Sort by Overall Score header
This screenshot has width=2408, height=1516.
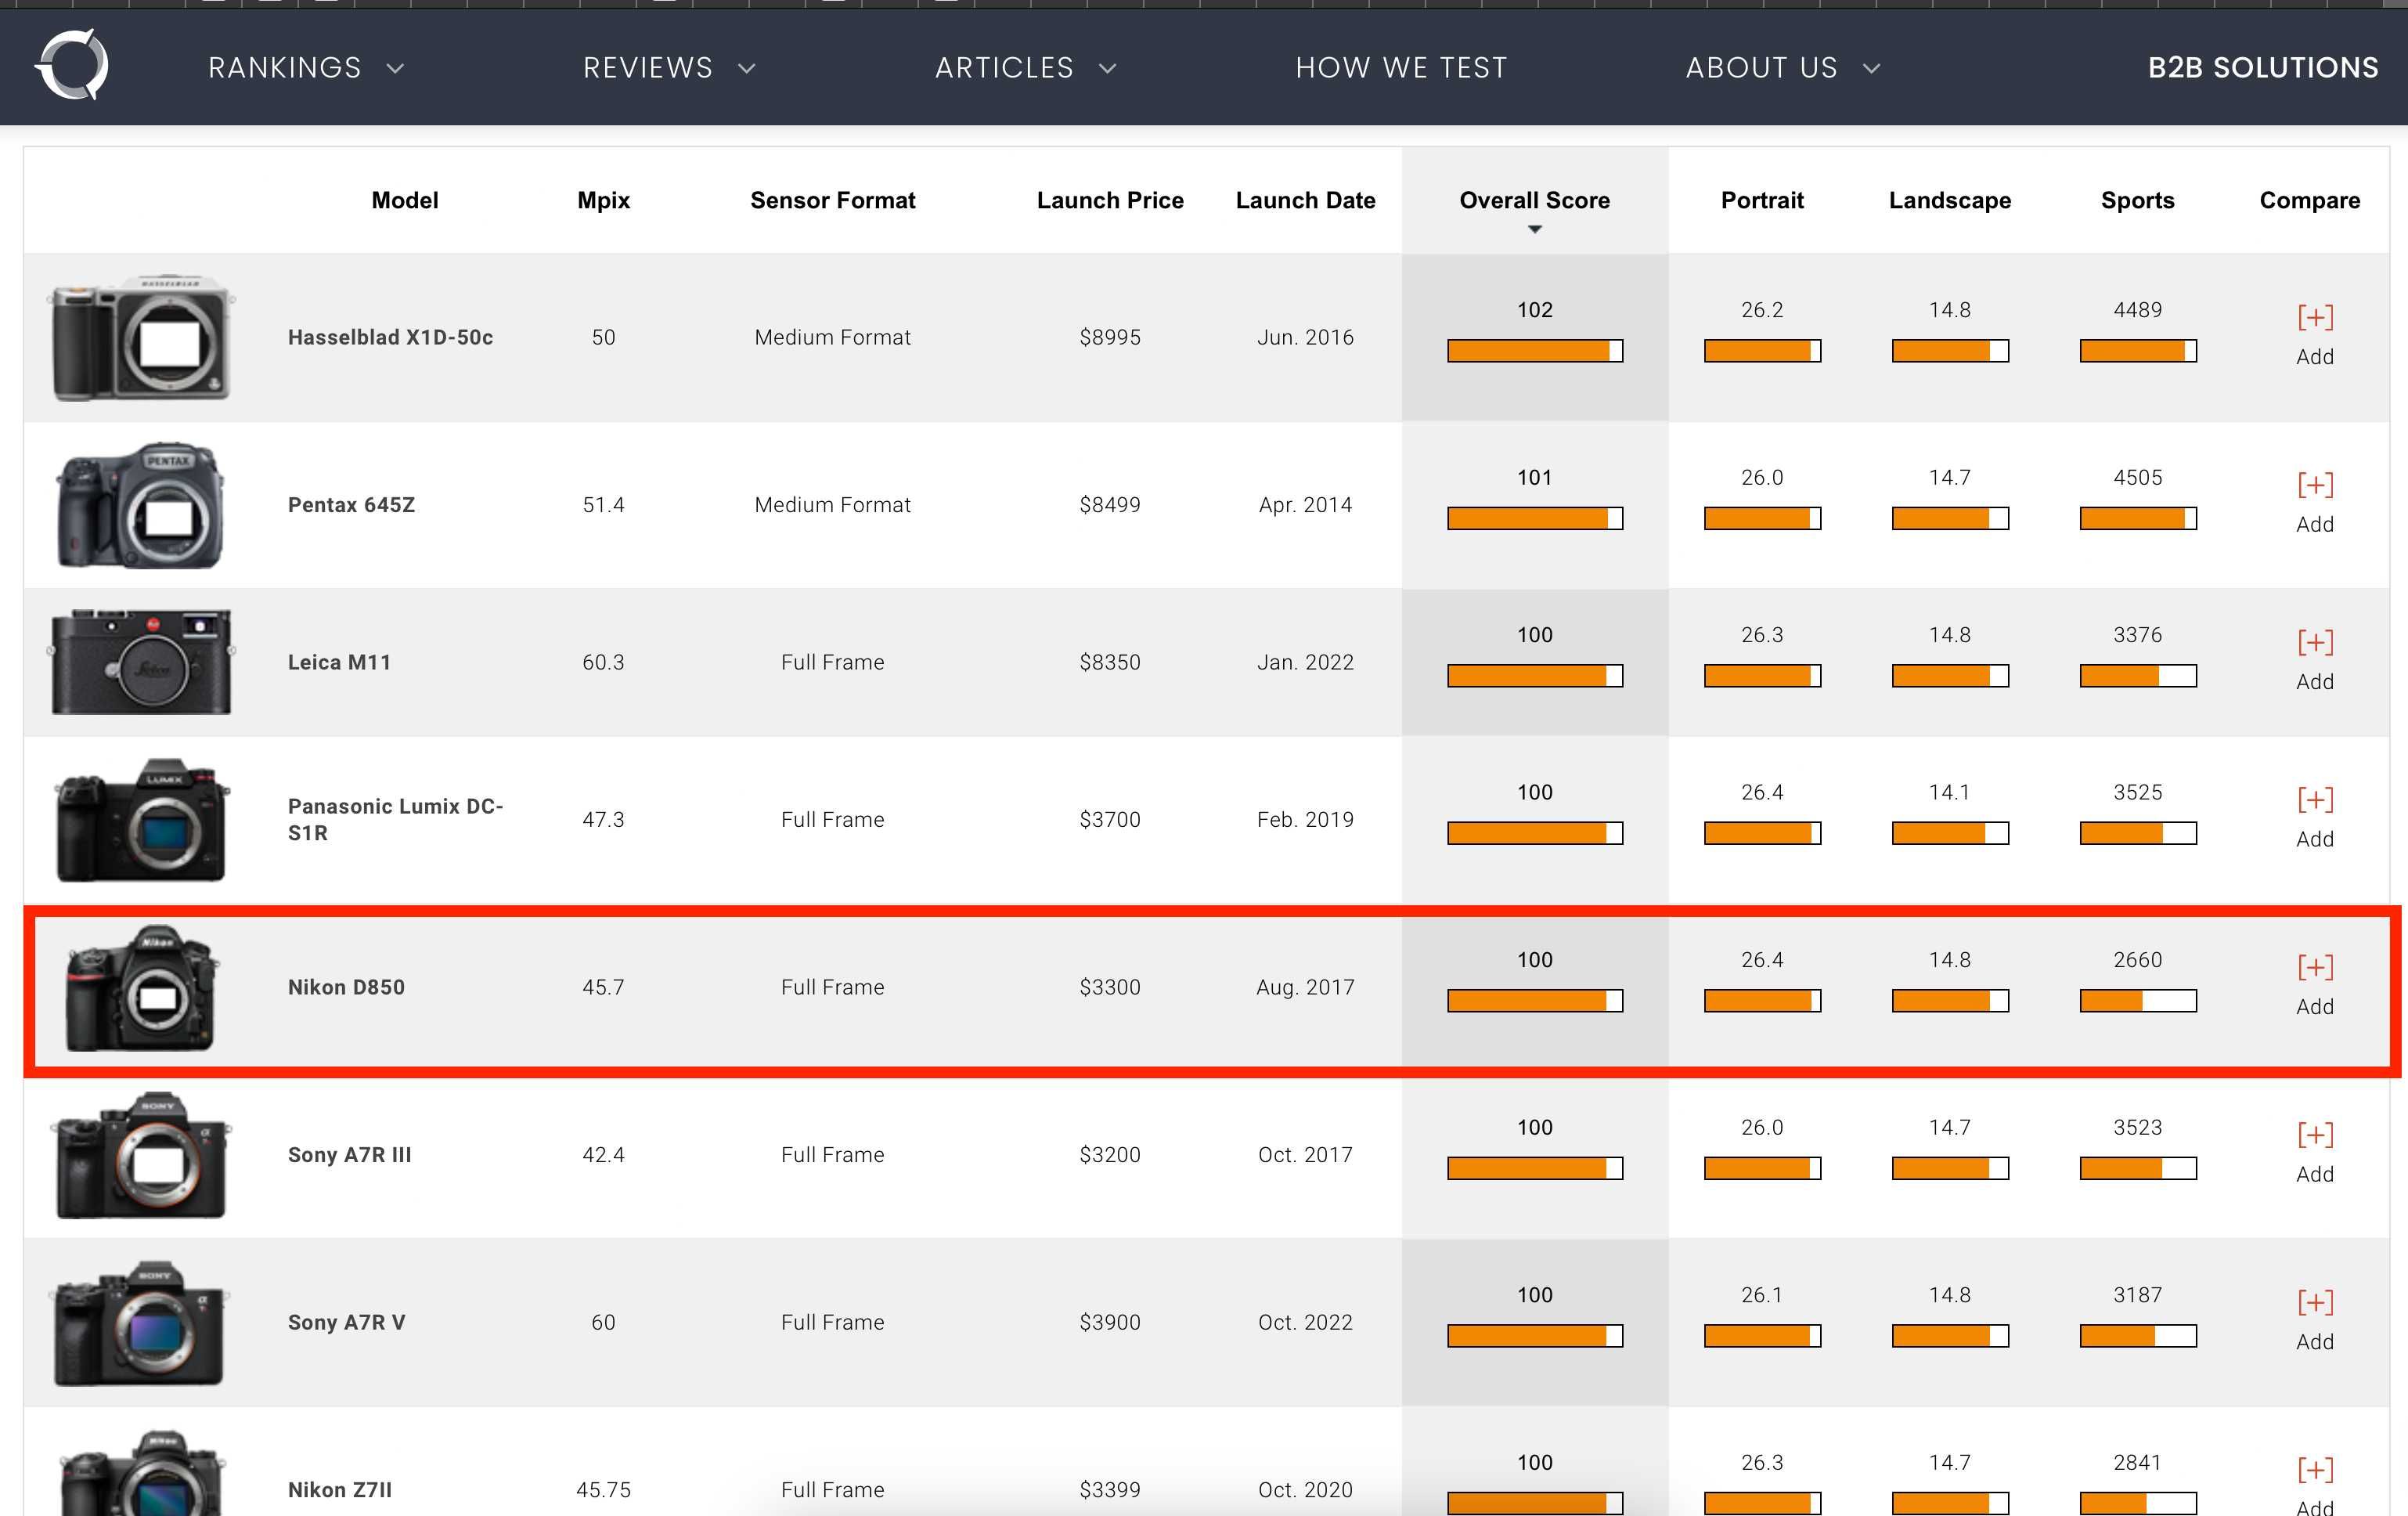(x=1534, y=200)
